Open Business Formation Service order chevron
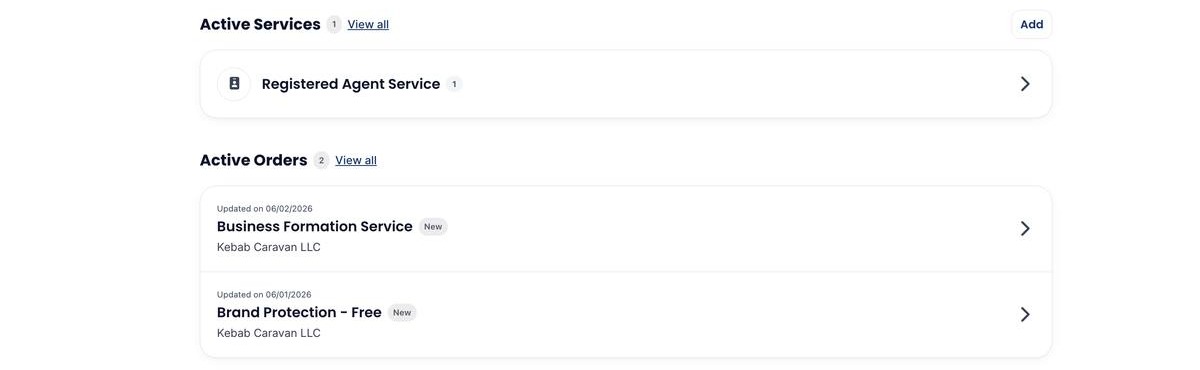The image size is (1200, 370). coord(1025,229)
